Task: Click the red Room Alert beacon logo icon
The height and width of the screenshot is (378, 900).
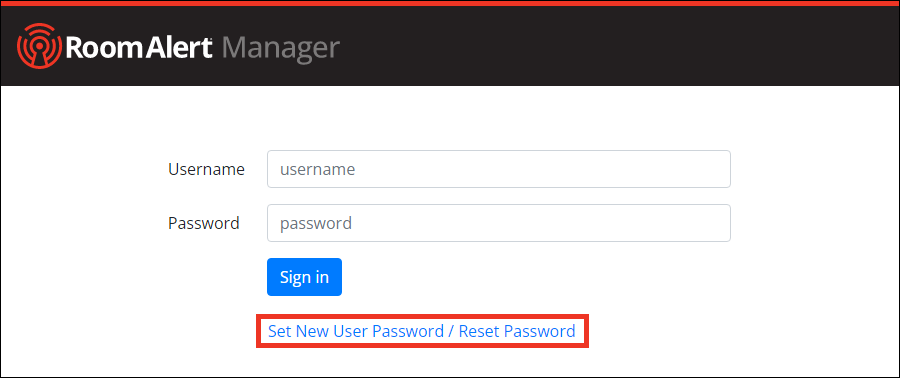Action: (x=40, y=45)
